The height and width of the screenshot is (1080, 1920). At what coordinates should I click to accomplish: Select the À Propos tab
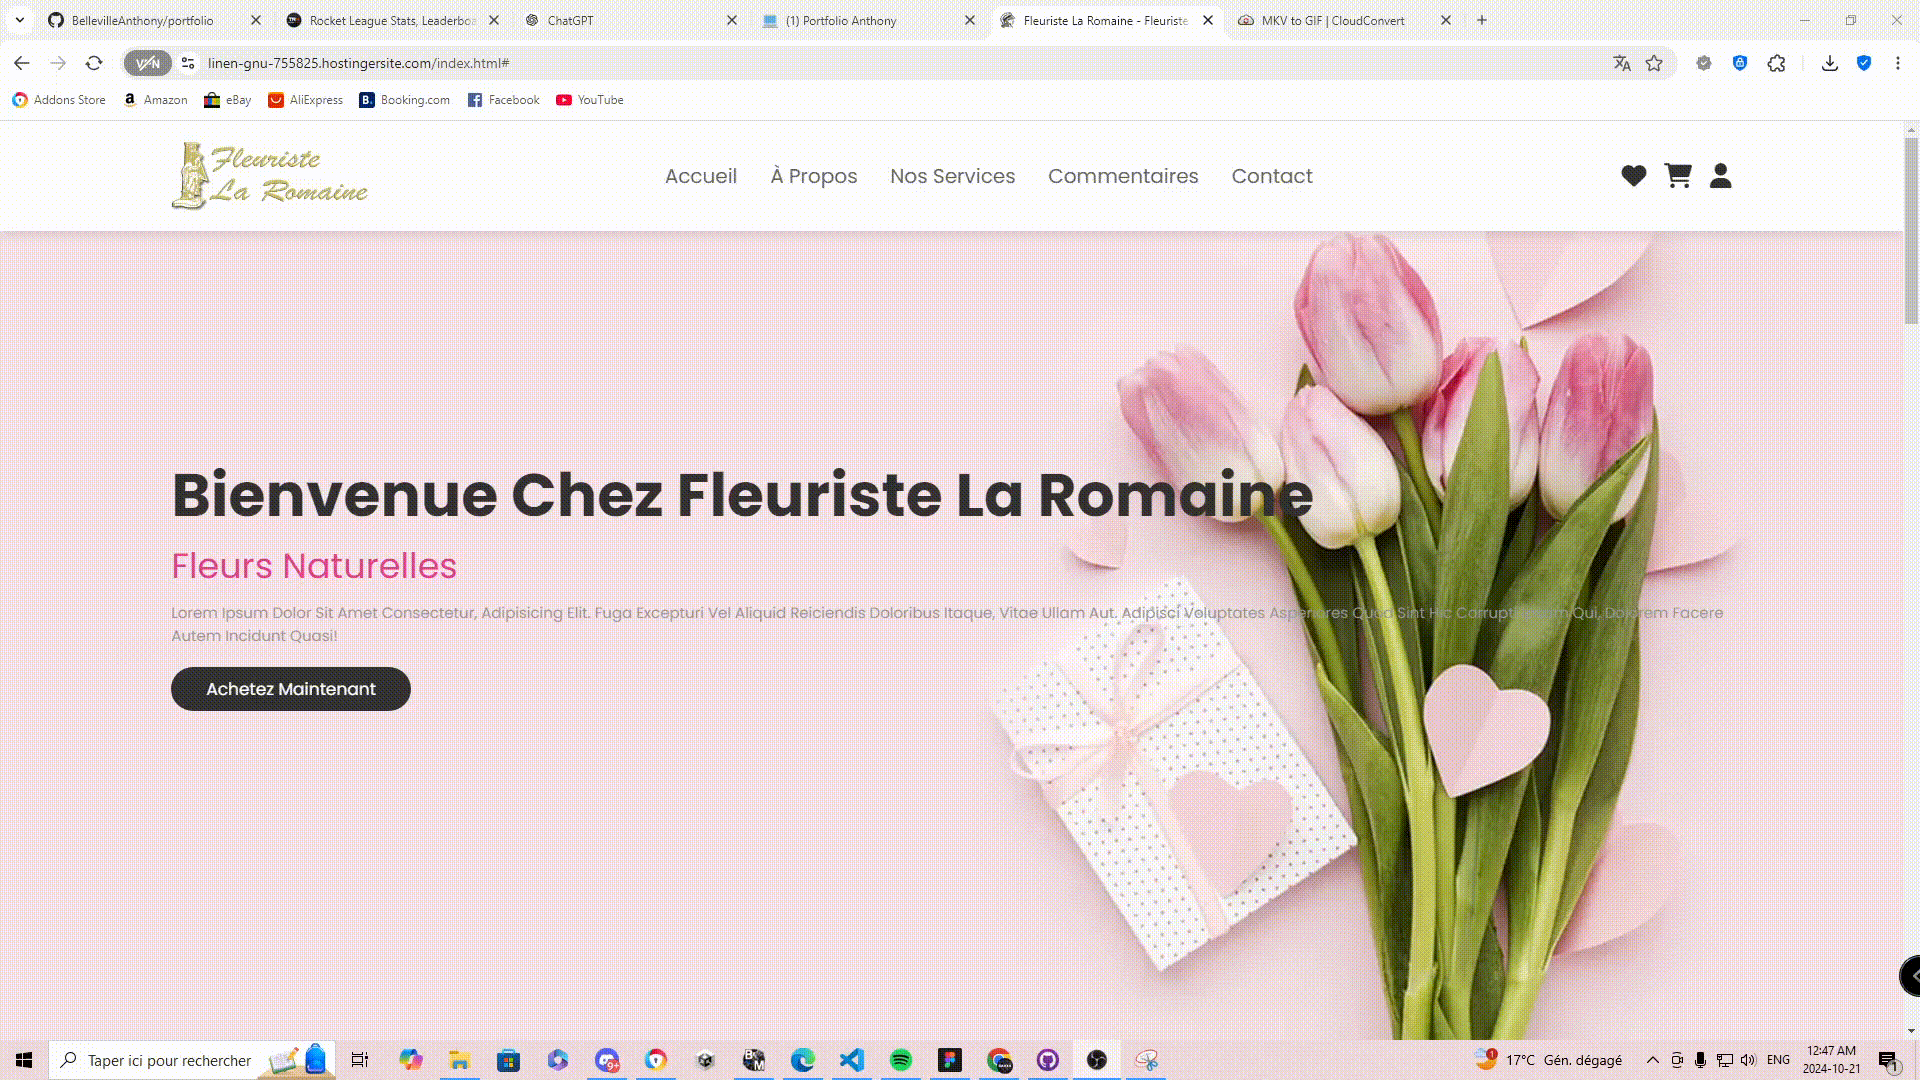pos(814,175)
